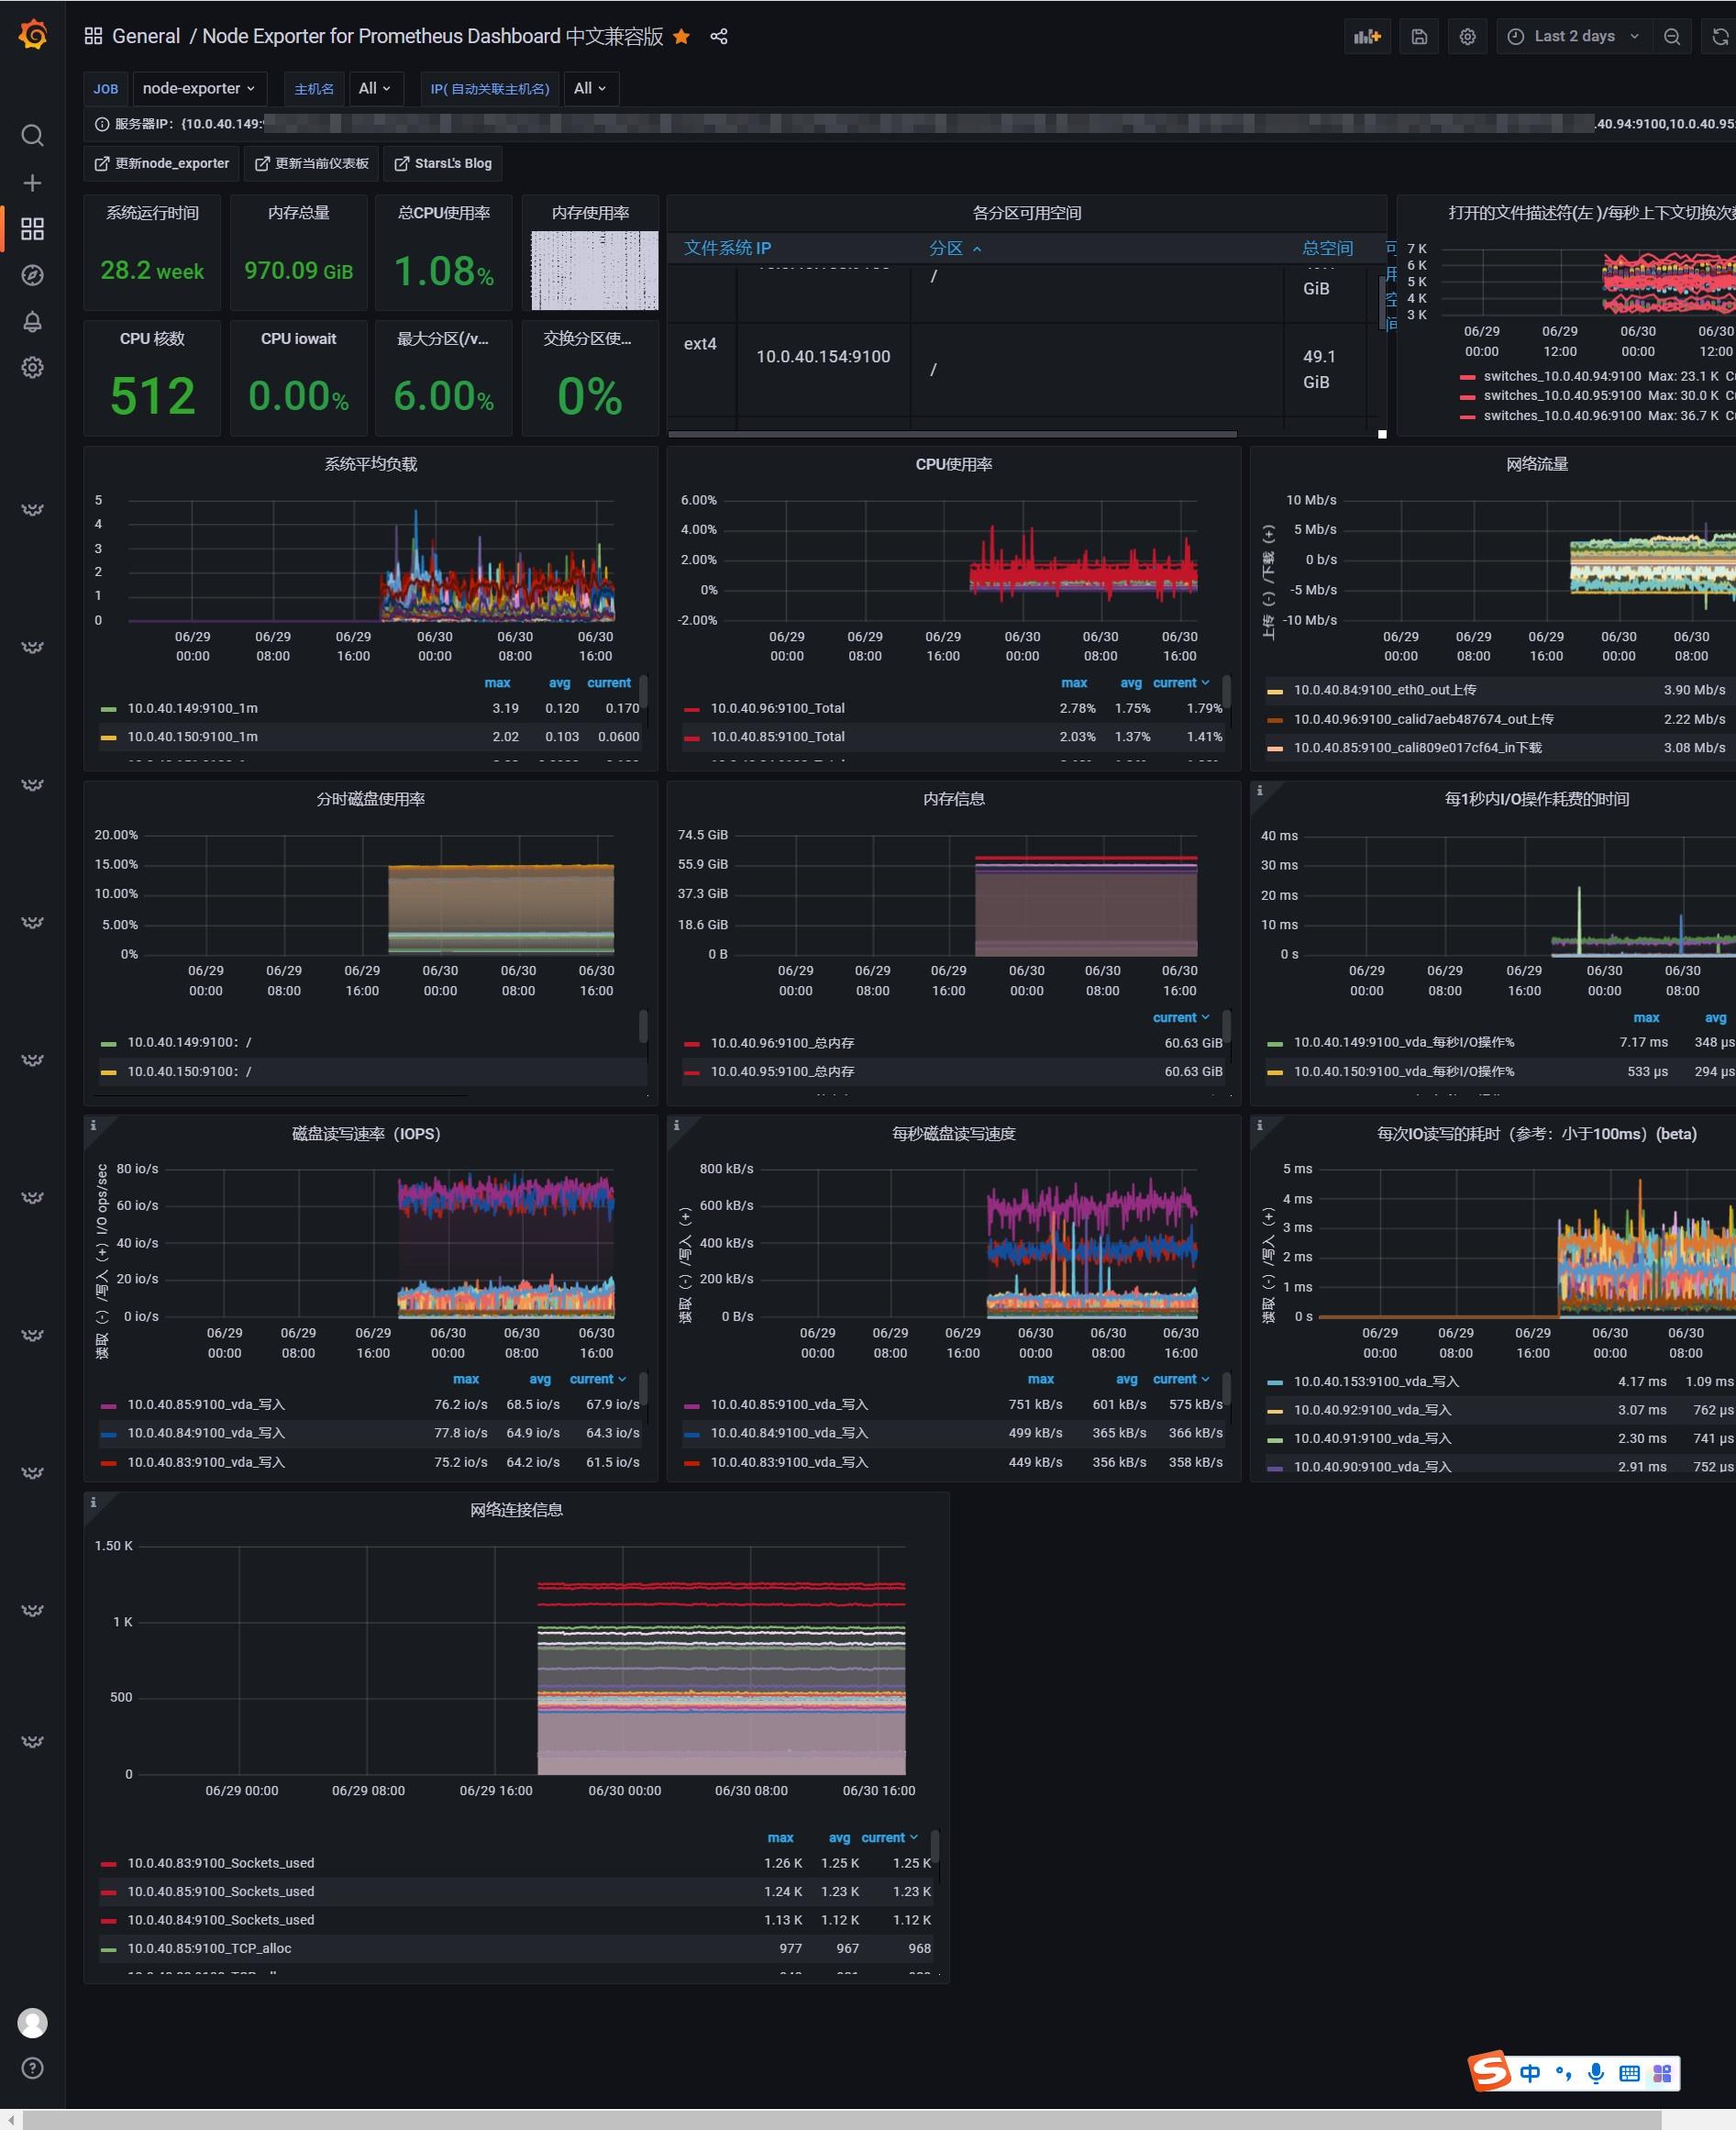The width and height of the screenshot is (1736, 2130).
Task: Click the partition table horizontal scrollbar
Action: tap(952, 434)
